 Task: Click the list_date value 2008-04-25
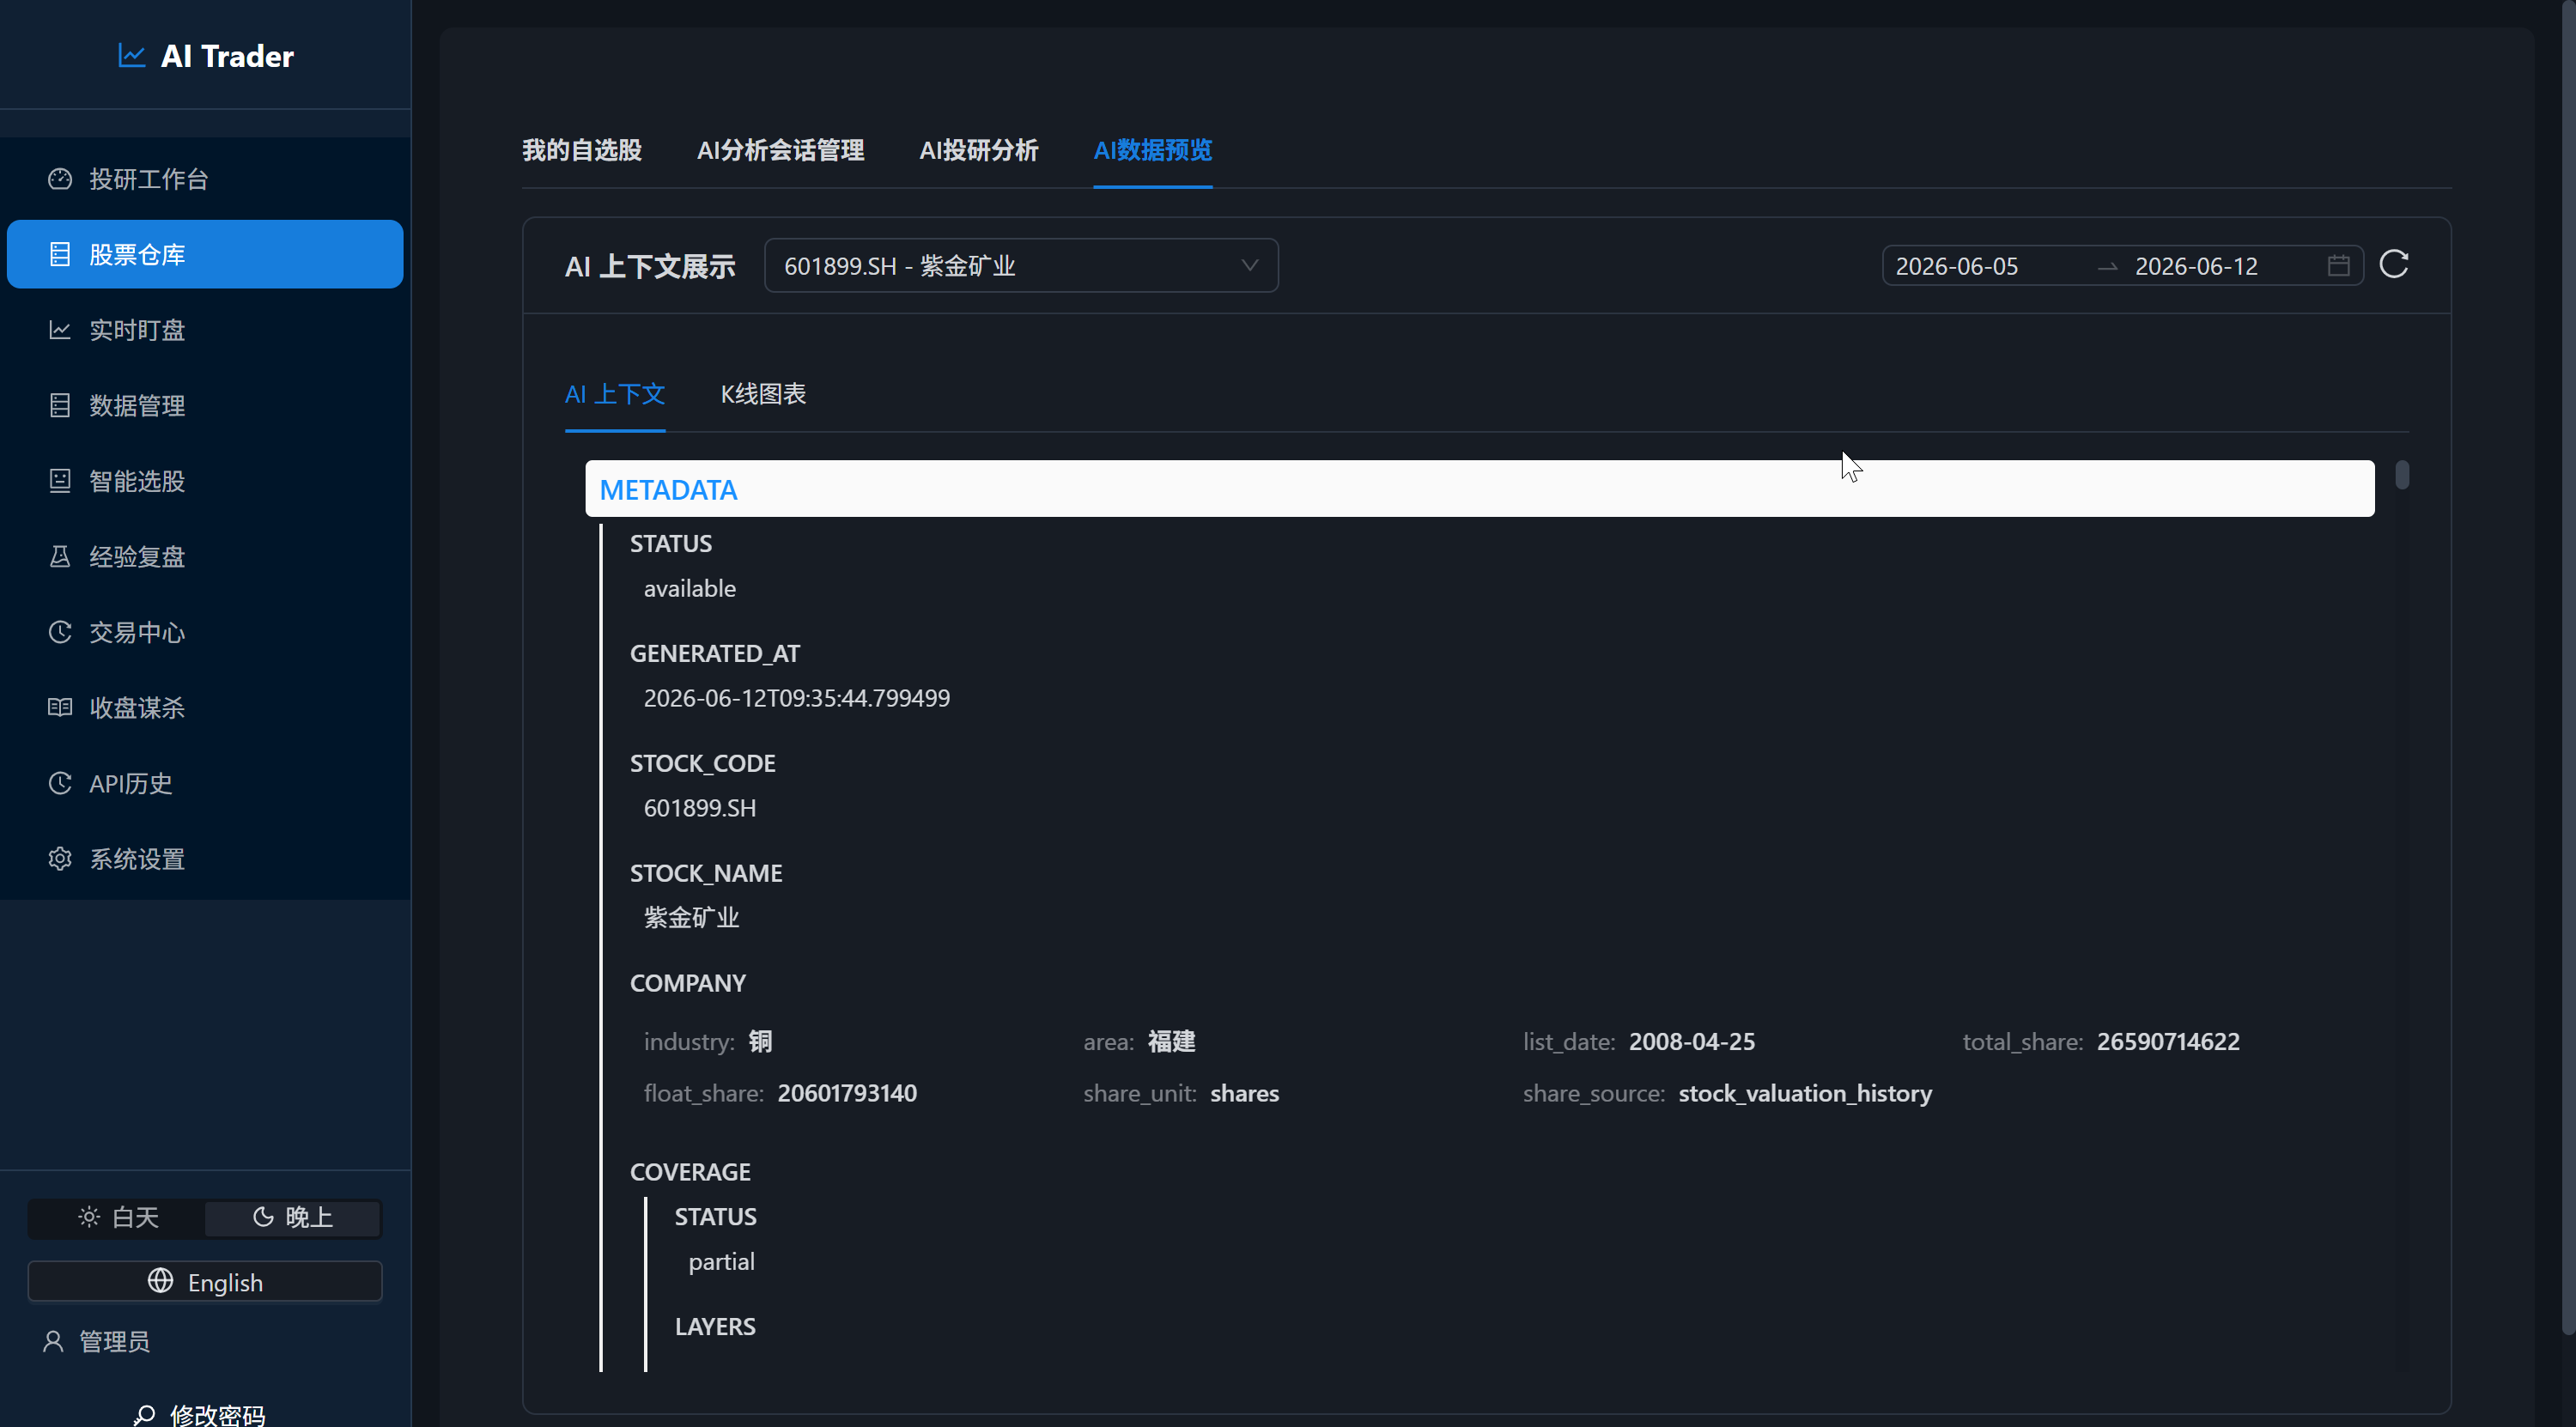[x=1691, y=1041]
